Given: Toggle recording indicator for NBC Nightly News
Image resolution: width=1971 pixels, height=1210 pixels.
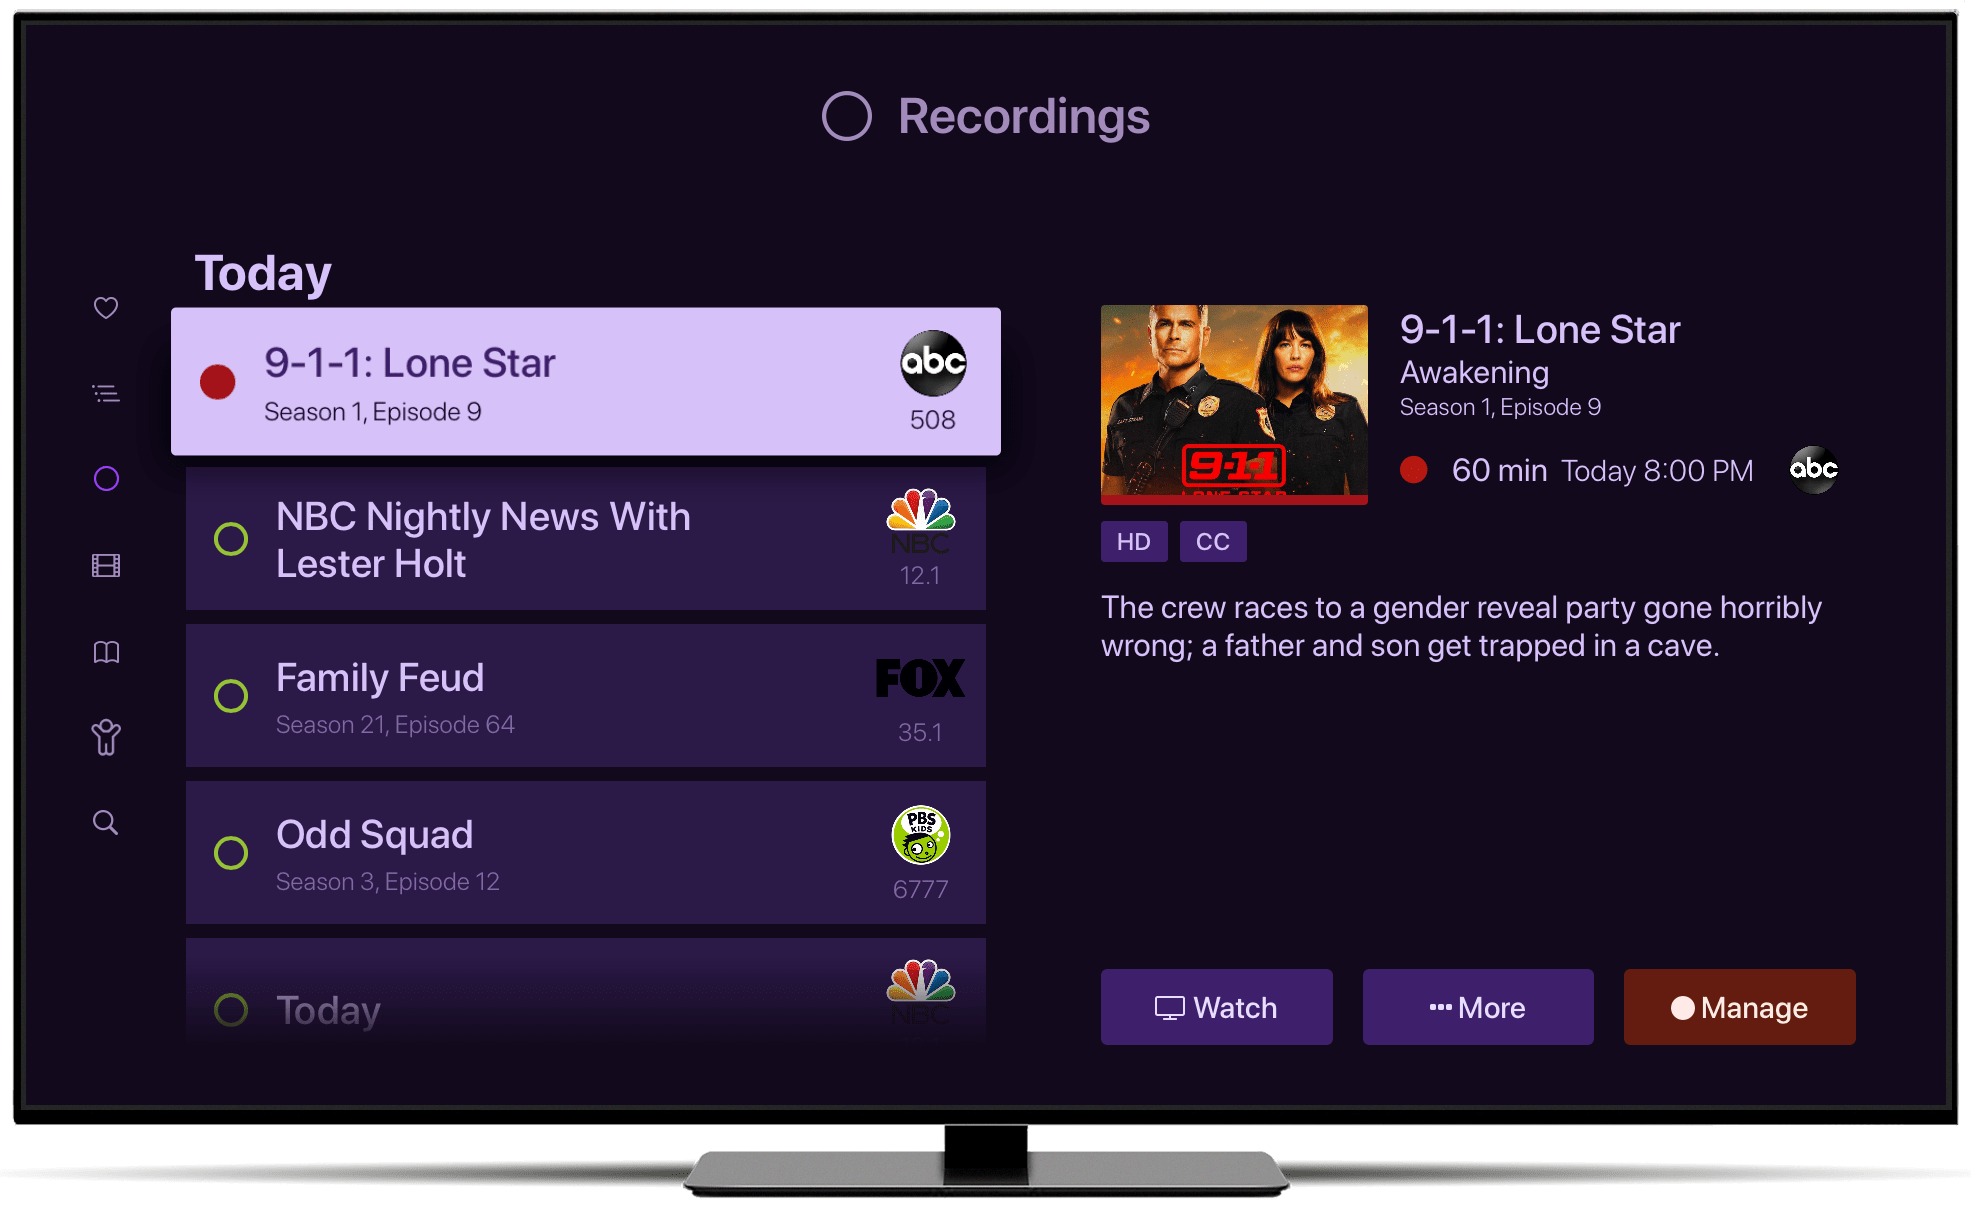Looking at the screenshot, I should tap(227, 541).
